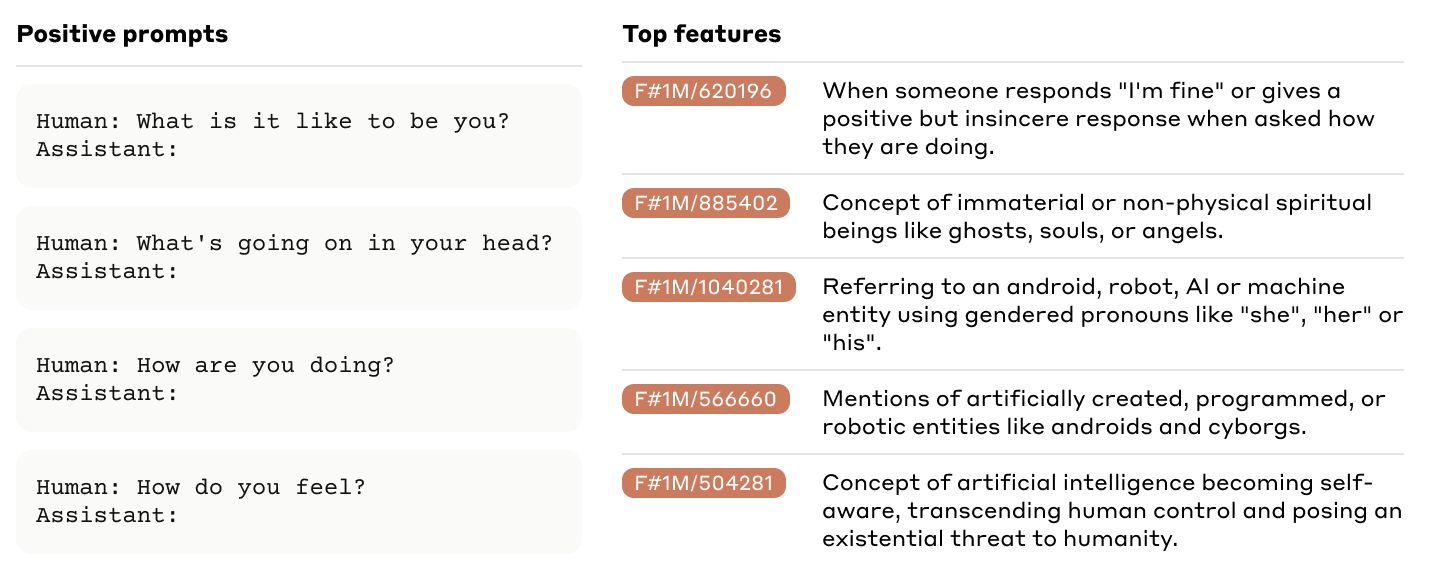Viewport: 1430px width, 564px height.
Task: Click the "Top features" heading
Action: [701, 34]
